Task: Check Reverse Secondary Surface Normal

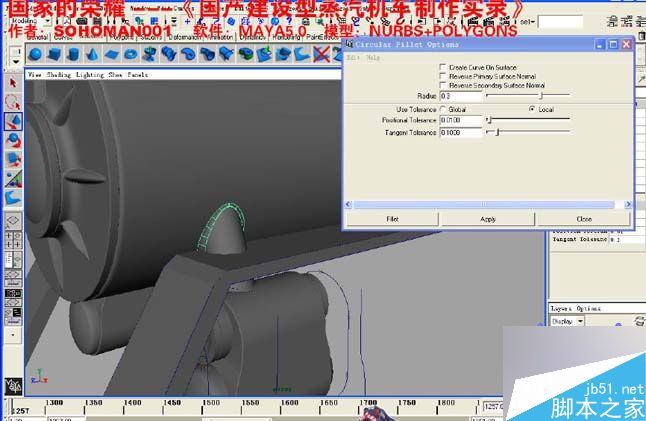Action: [x=443, y=85]
